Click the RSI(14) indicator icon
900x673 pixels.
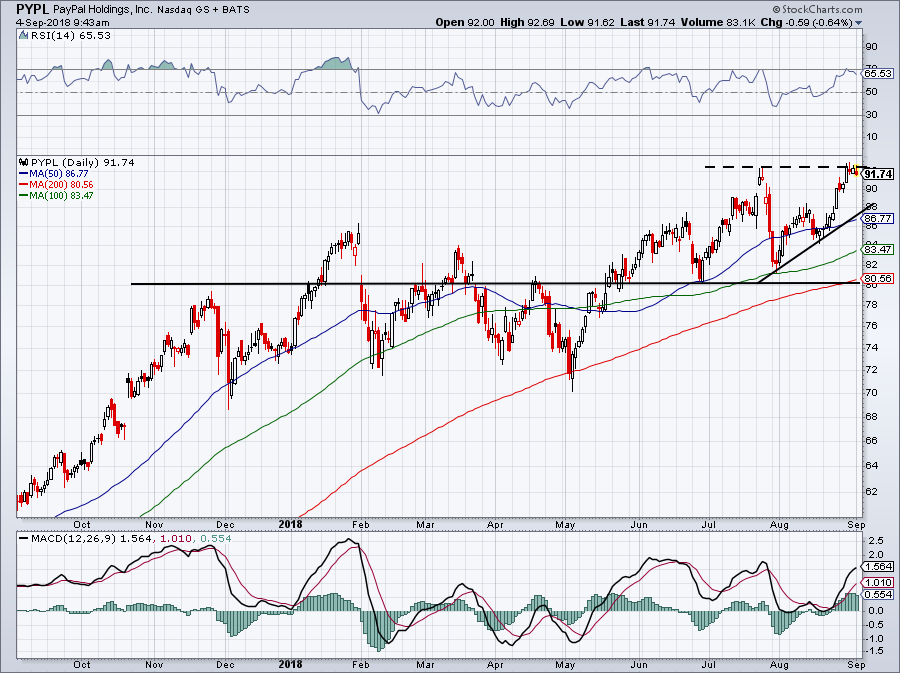24,35
